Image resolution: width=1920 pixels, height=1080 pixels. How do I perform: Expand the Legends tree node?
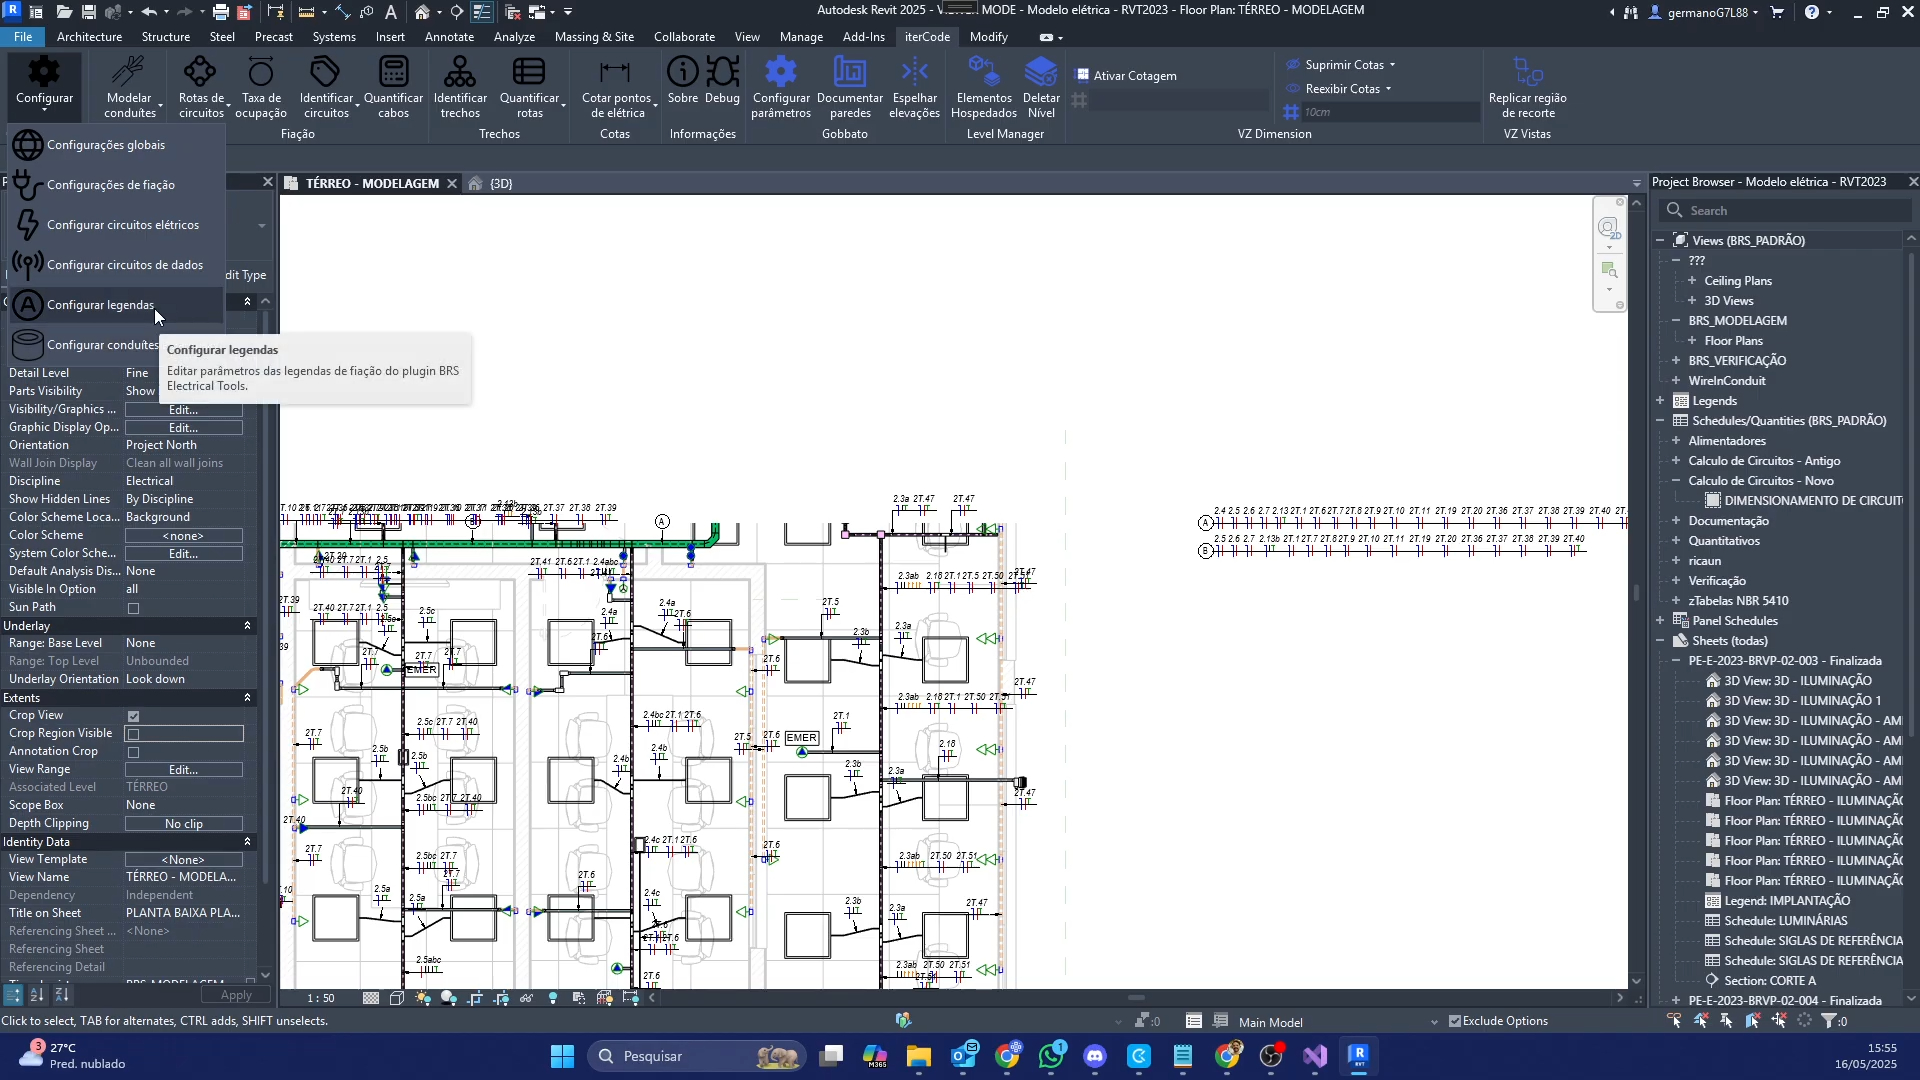[x=1661, y=401]
